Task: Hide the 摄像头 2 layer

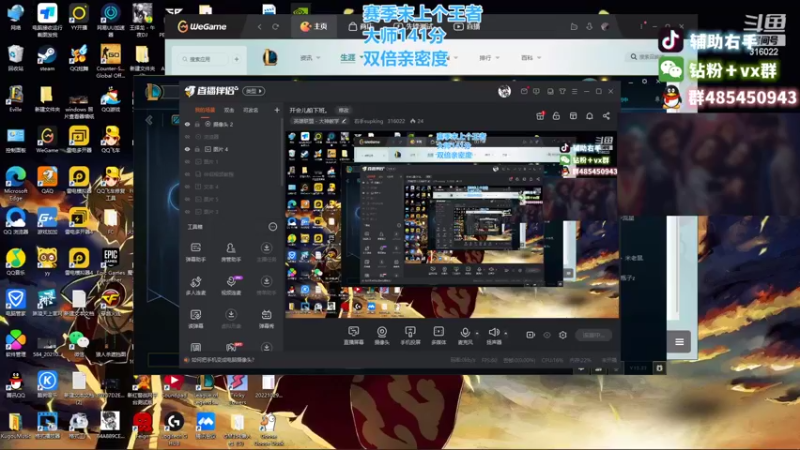Action: click(x=187, y=124)
